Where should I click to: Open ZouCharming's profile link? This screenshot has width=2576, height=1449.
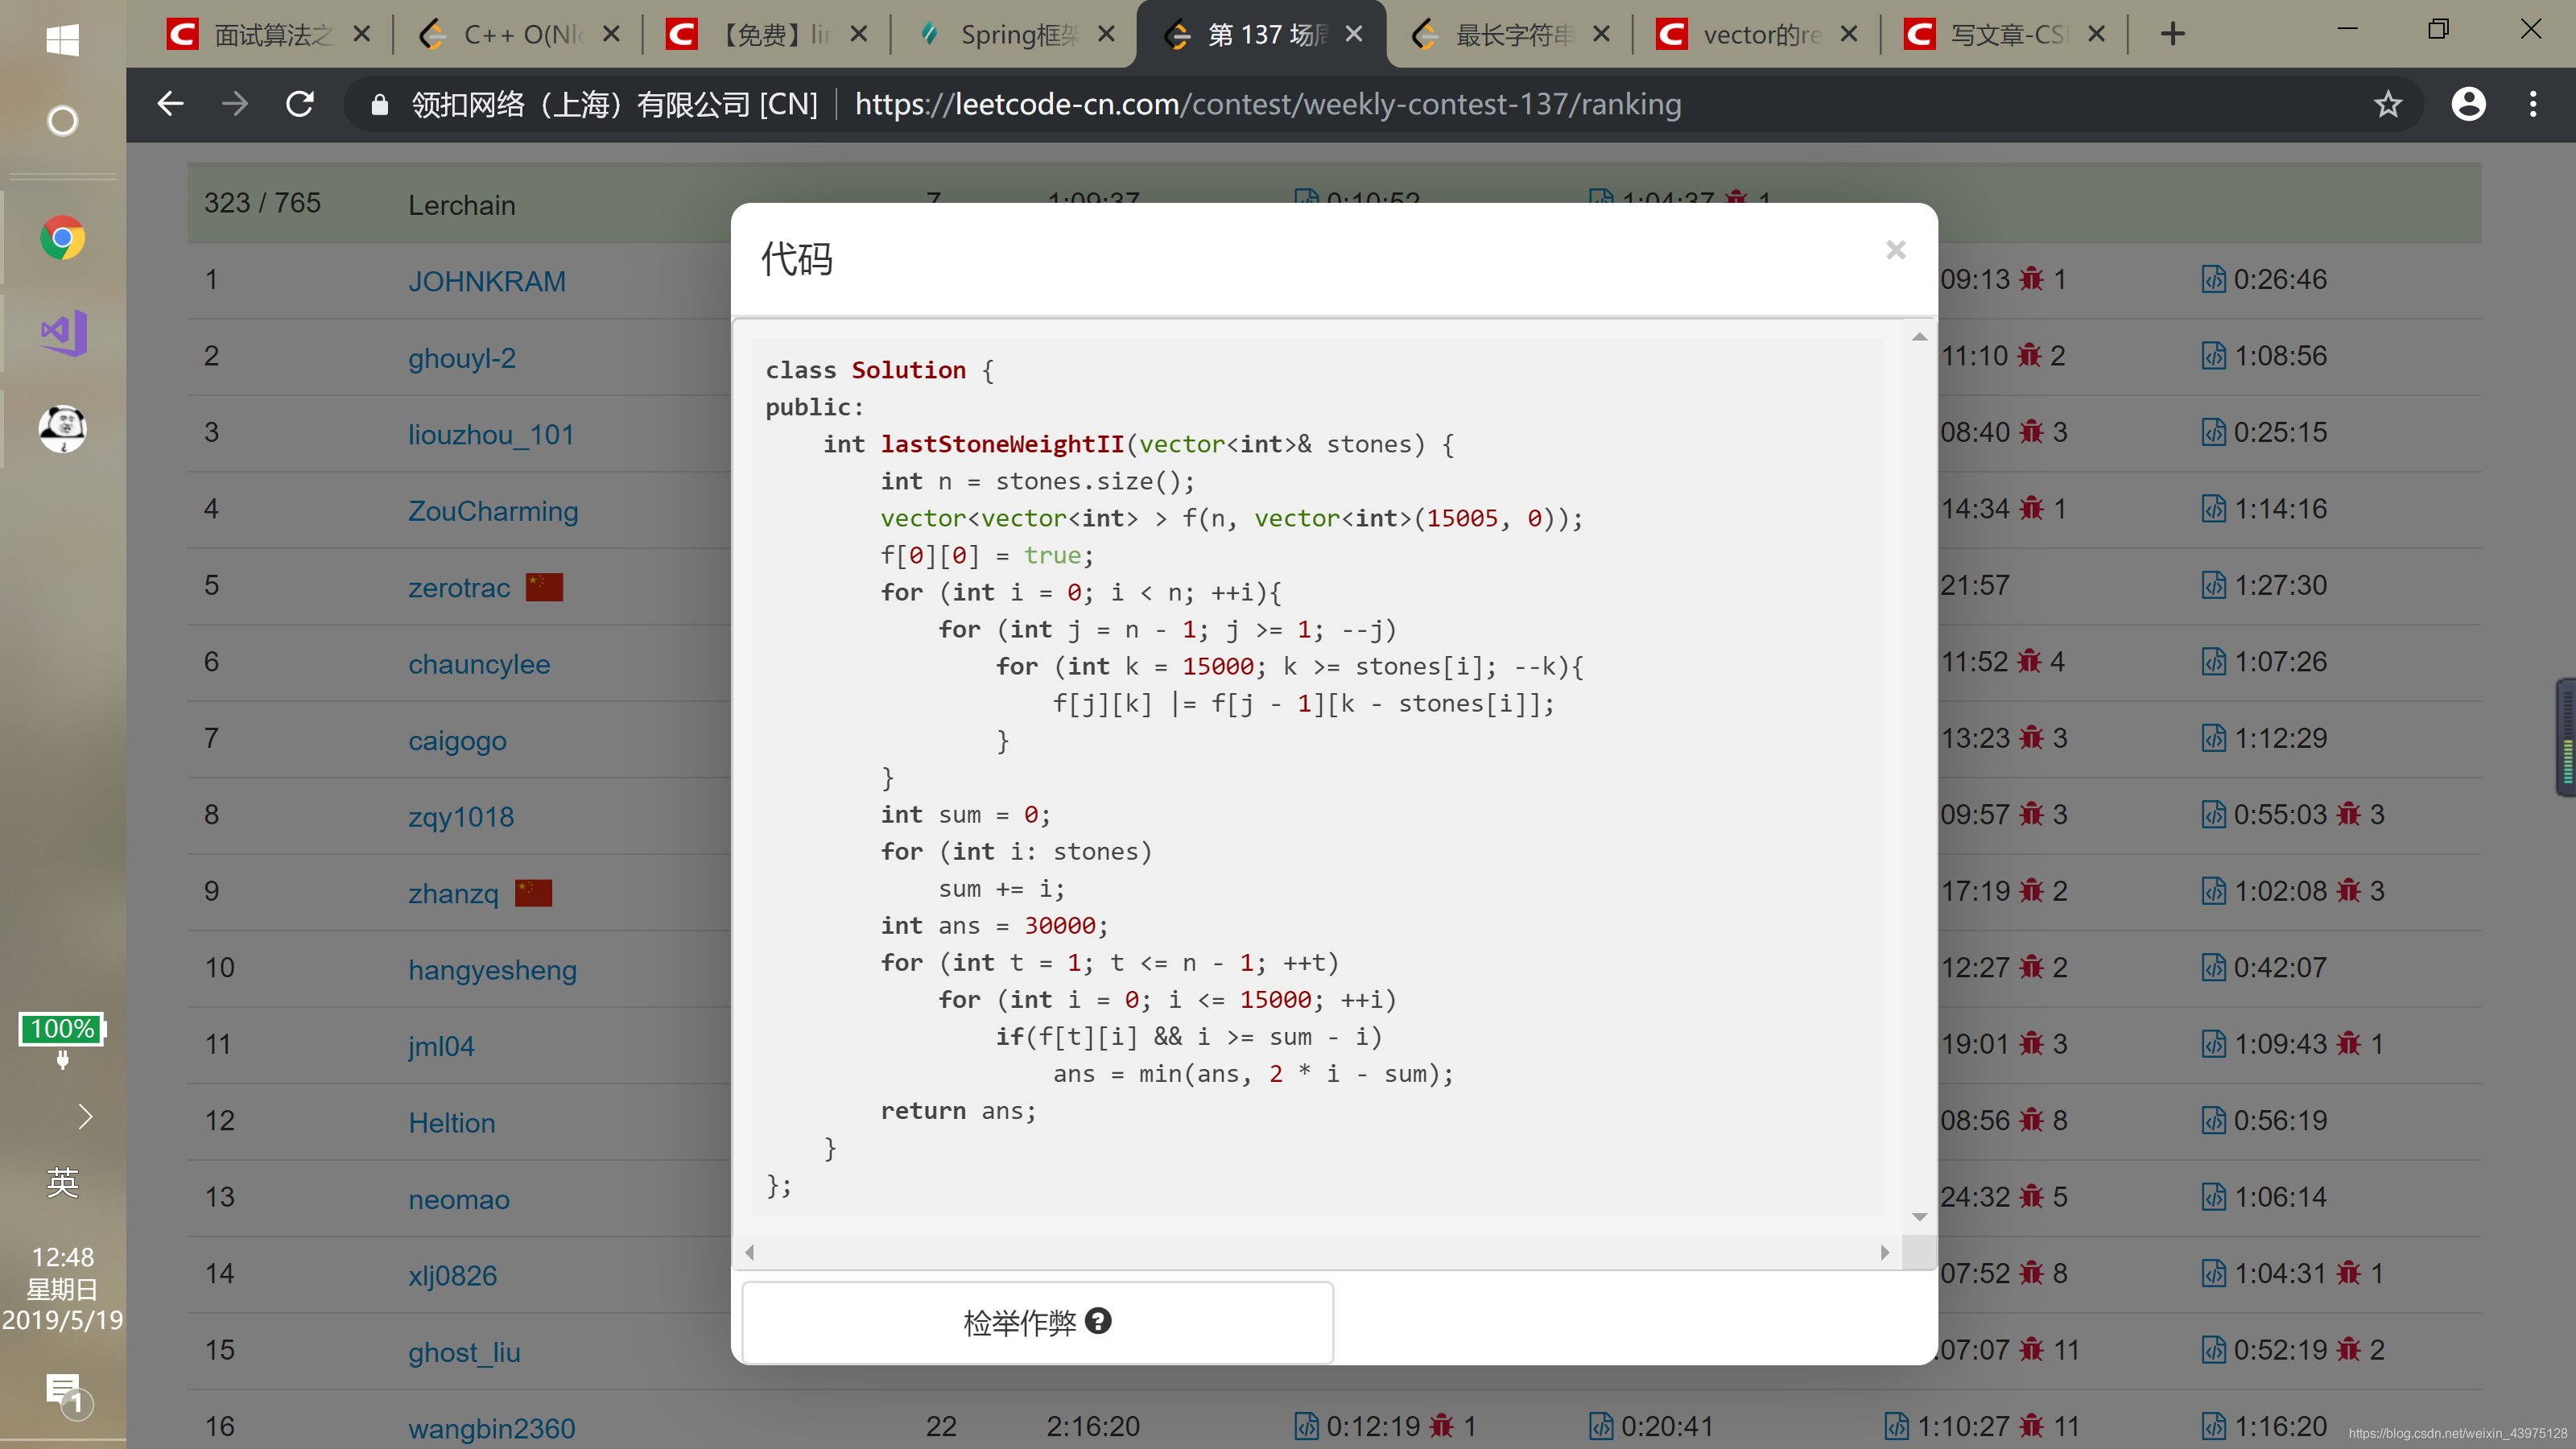pos(493,510)
